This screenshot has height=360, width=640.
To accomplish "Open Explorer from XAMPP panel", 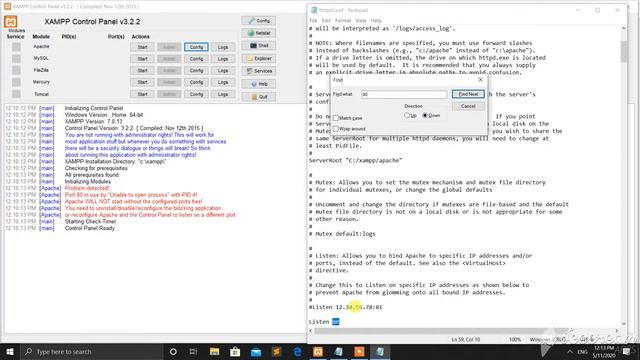I will pos(259,58).
